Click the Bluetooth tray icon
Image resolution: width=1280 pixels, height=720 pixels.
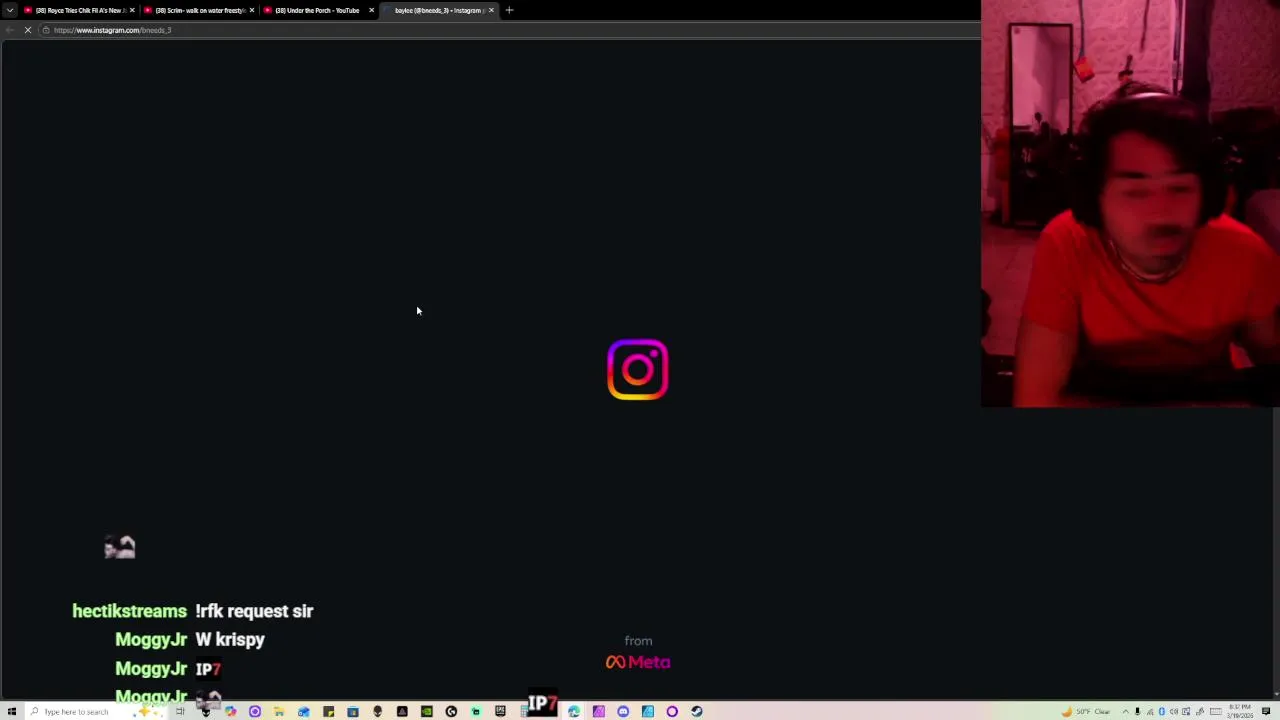click(x=1162, y=711)
